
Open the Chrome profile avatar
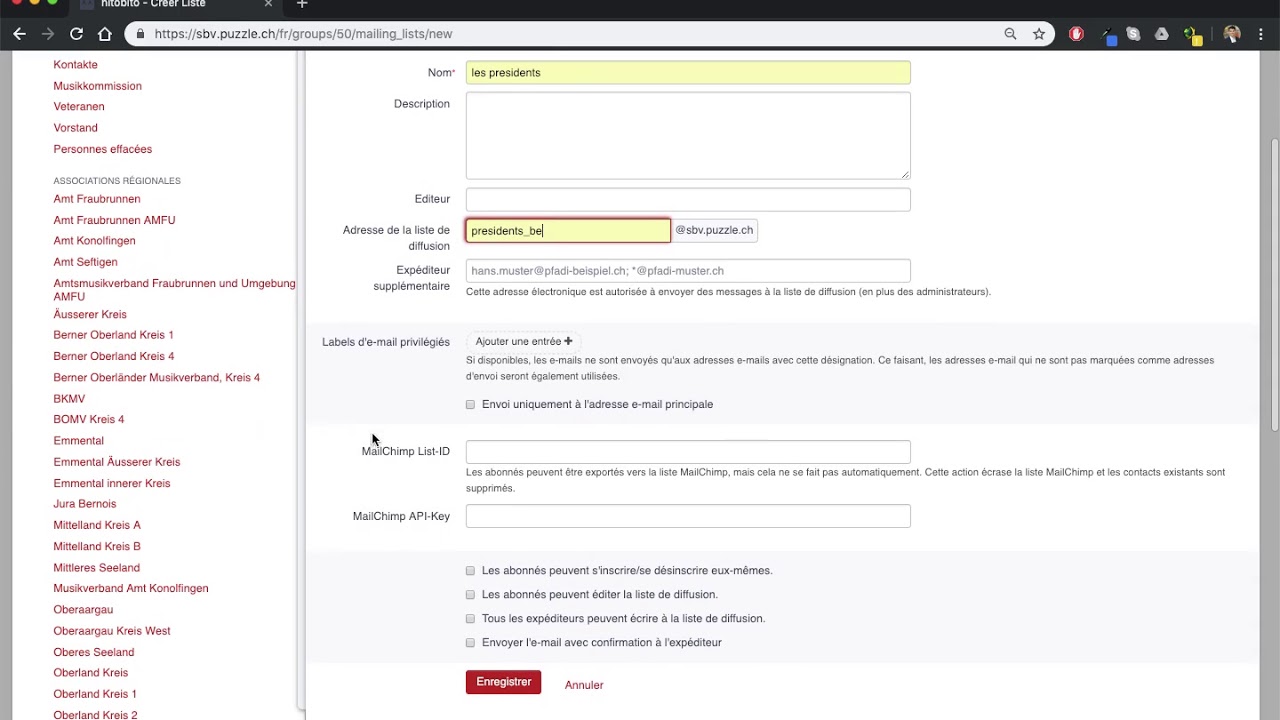click(x=1232, y=34)
